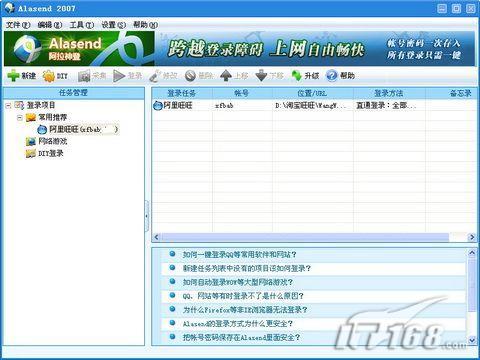Open the blue question-mark 帮助 icon
This screenshot has width=480, height=360.
[332, 76]
